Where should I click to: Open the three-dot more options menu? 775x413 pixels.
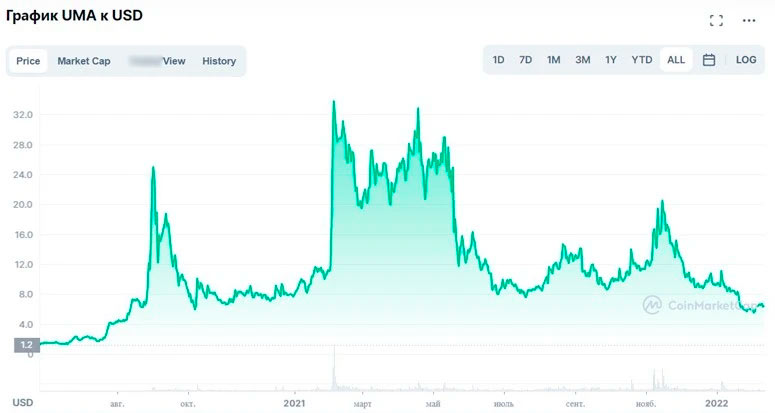[x=749, y=20]
